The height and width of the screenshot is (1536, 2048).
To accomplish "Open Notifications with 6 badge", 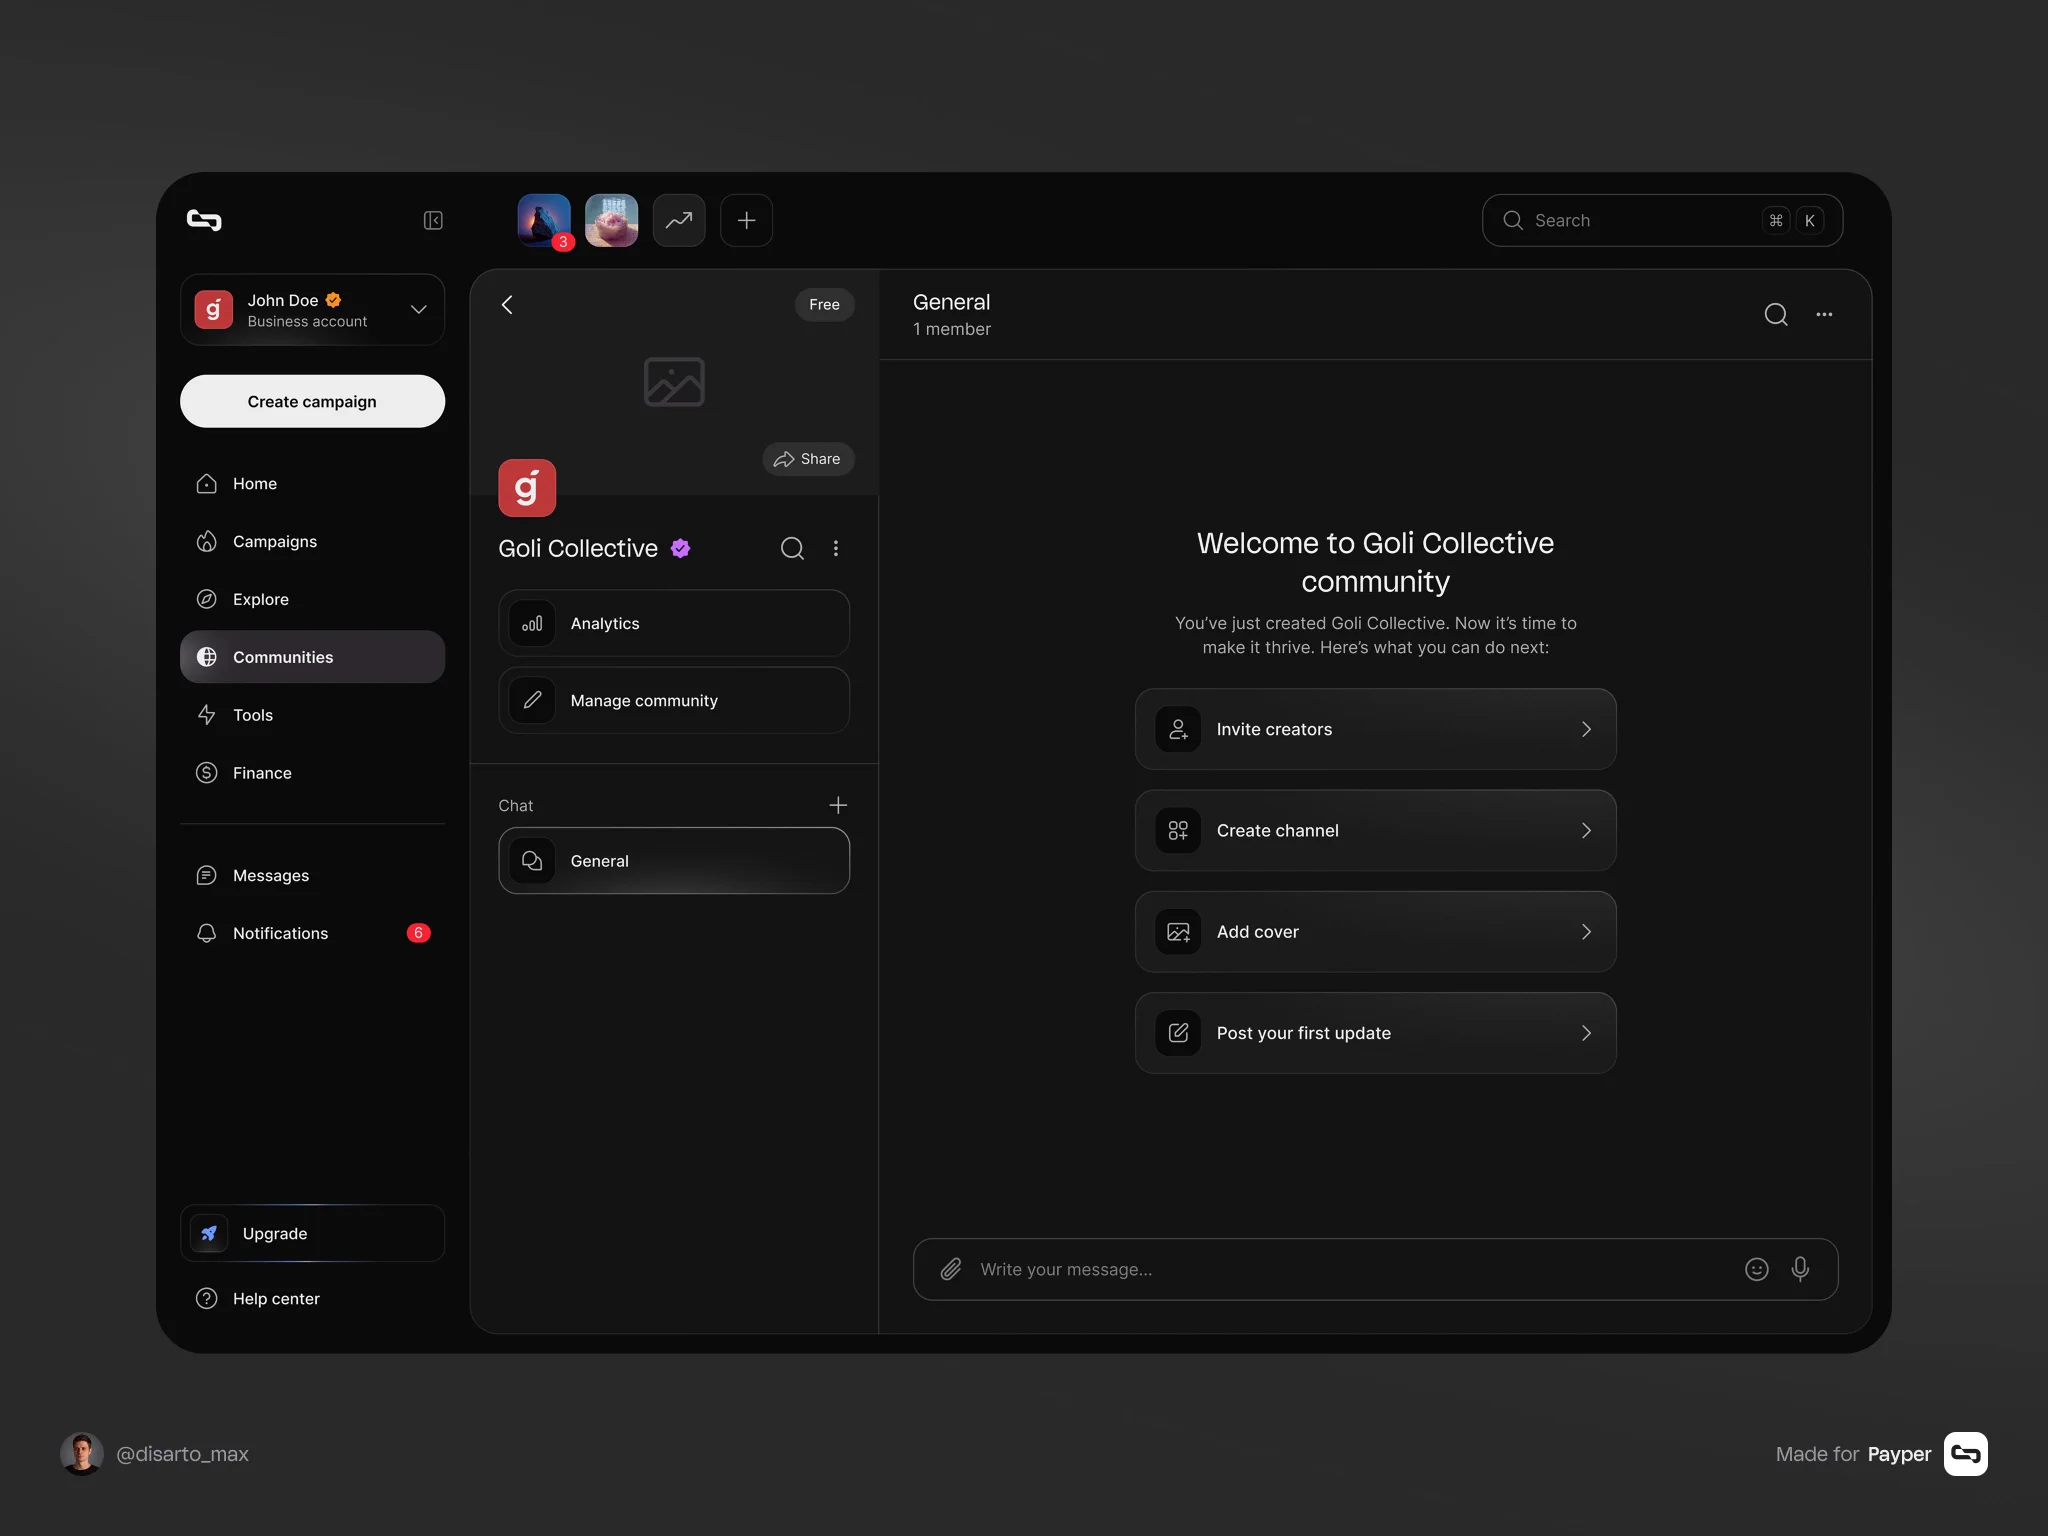I will [312, 933].
